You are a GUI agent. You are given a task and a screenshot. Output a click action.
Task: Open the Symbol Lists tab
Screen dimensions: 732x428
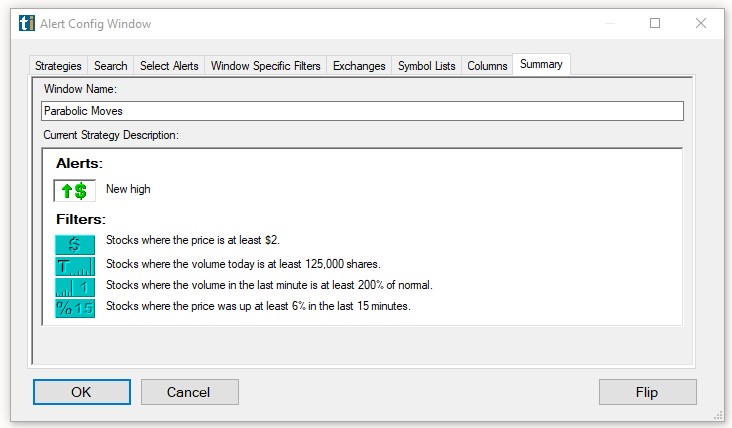tap(426, 66)
